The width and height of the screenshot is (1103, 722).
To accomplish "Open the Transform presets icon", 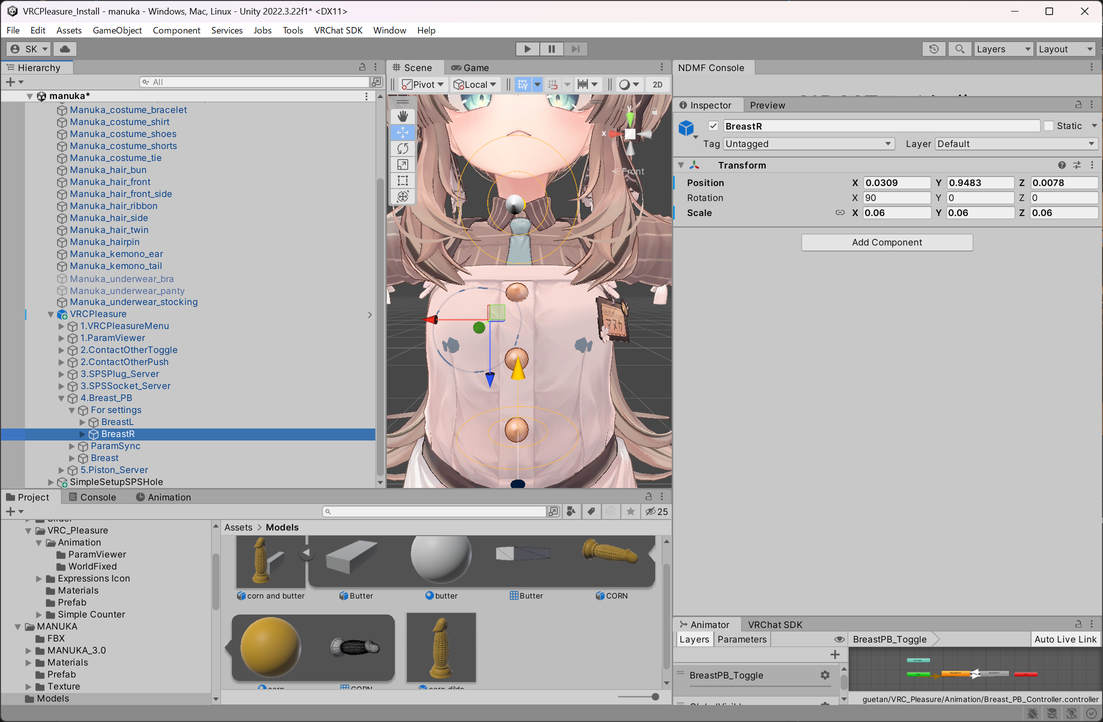I will click(x=1077, y=165).
